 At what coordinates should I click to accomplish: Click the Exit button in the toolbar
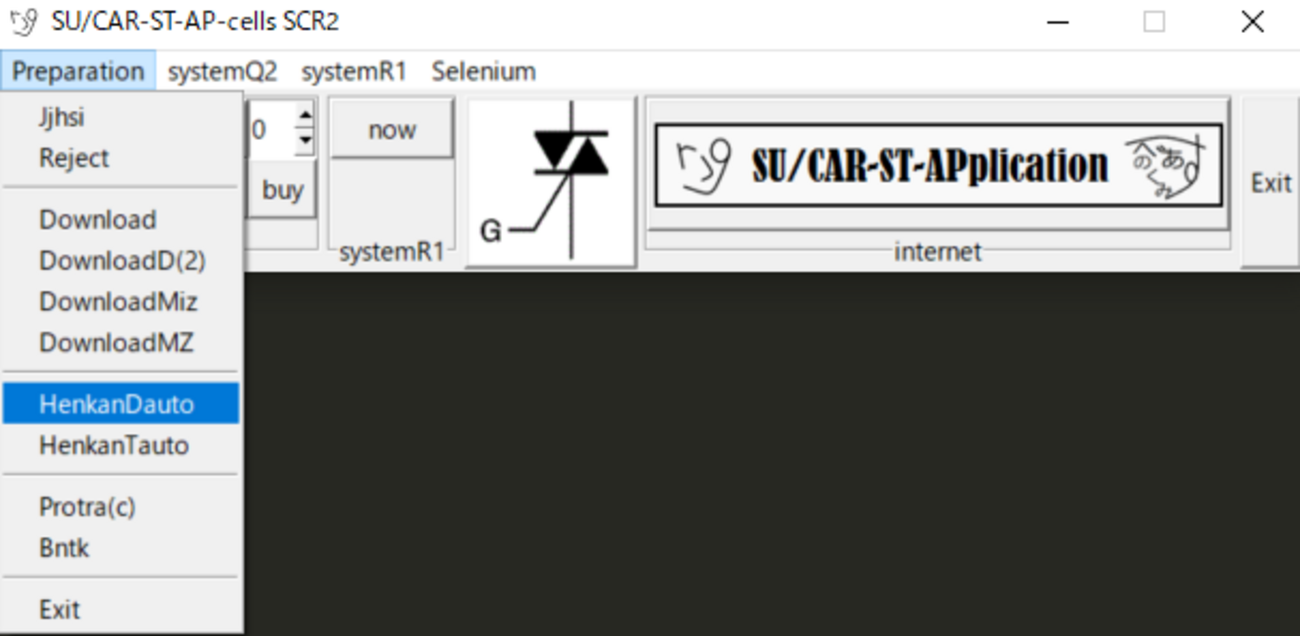[1270, 183]
